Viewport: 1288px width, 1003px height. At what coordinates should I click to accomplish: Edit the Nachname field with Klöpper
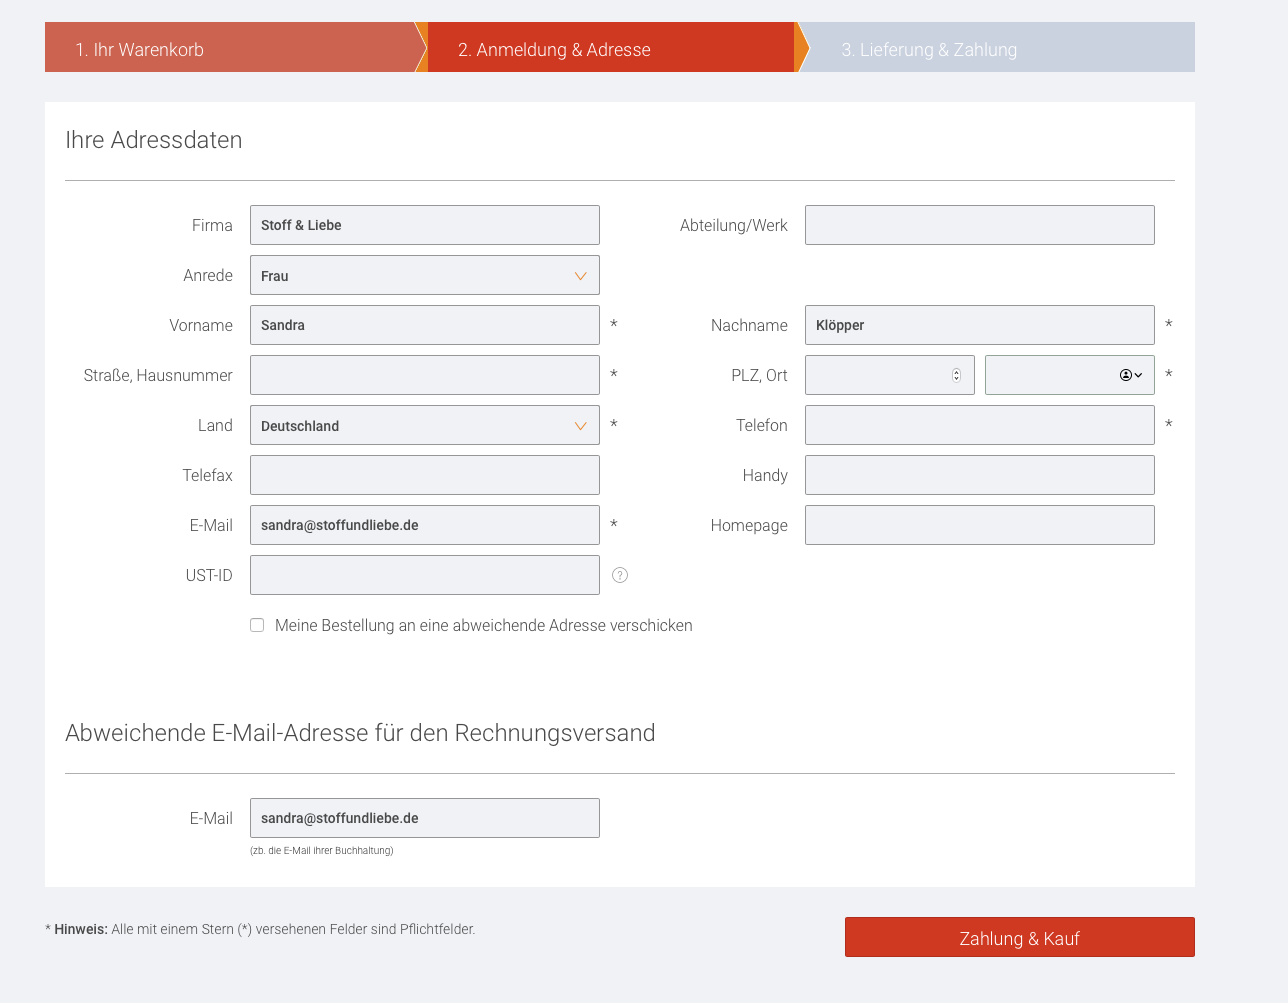tap(979, 325)
